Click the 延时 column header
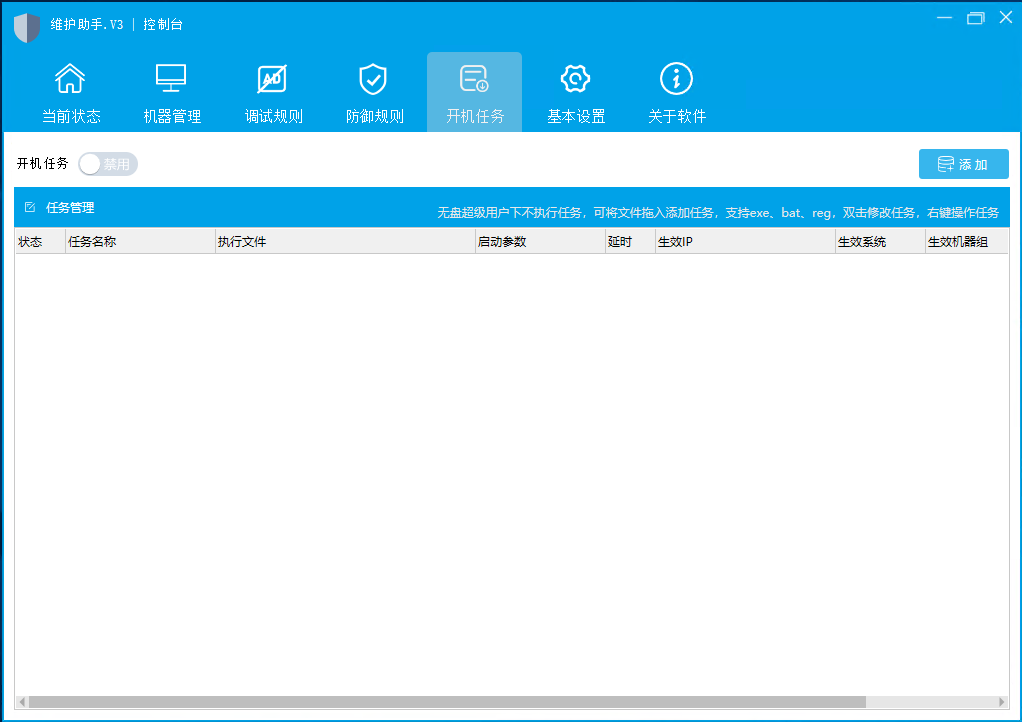This screenshot has width=1022, height=722. [x=630, y=242]
